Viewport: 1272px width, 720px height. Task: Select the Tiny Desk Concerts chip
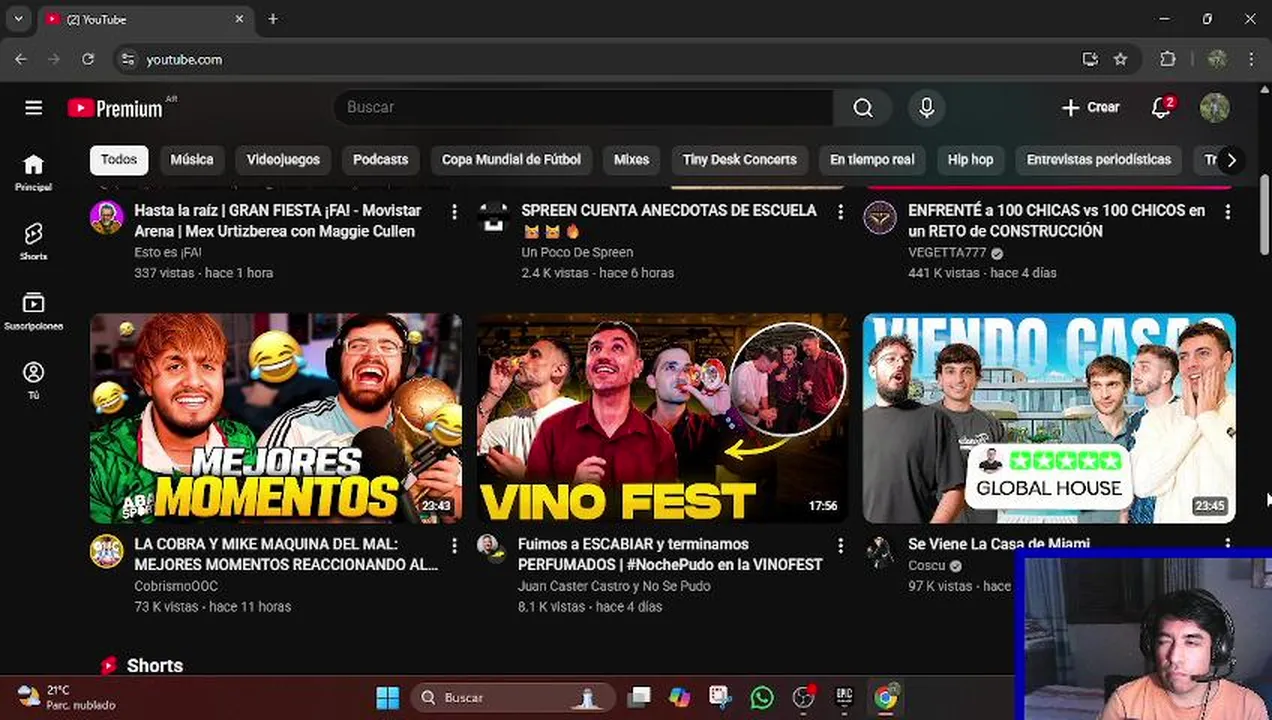tap(740, 160)
